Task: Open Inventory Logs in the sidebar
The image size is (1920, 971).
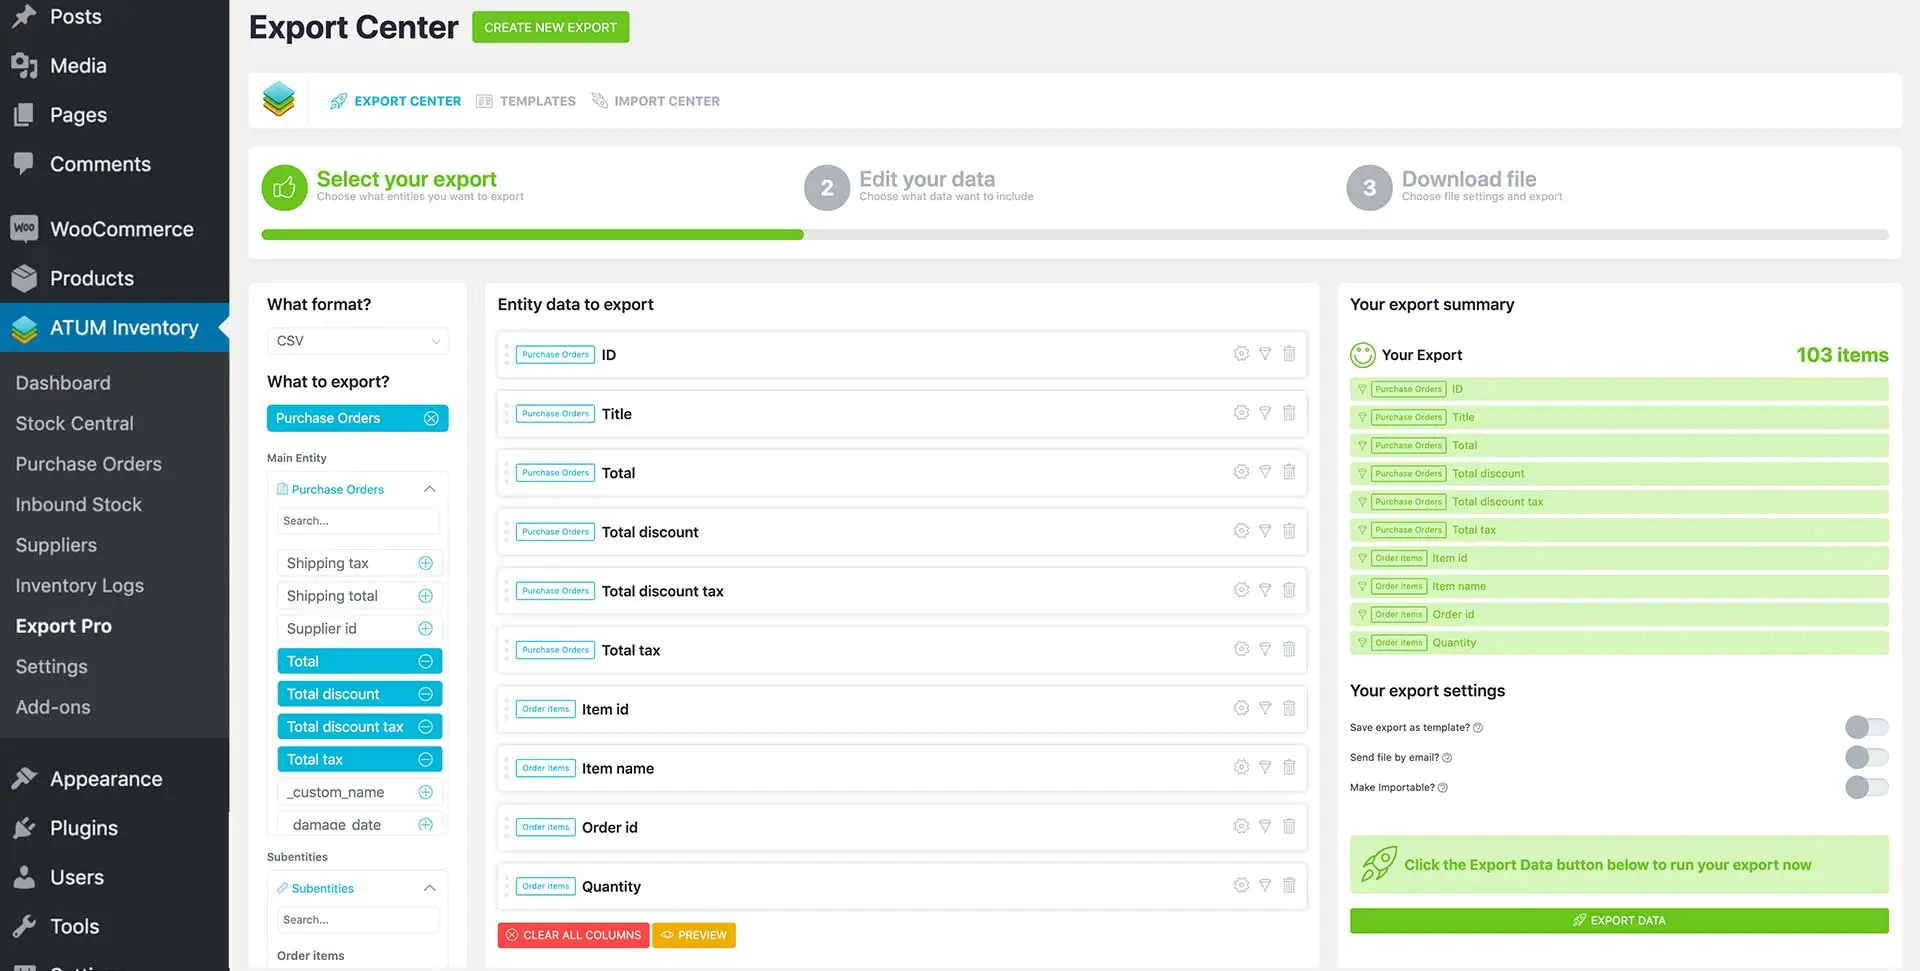Action: pos(80,585)
